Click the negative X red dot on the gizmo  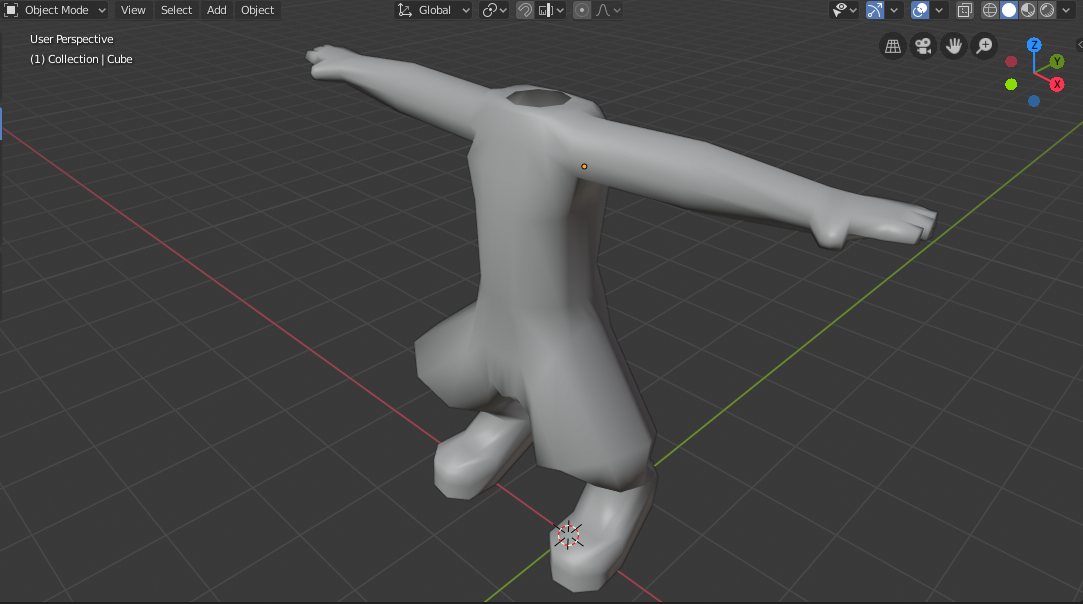[1011, 62]
